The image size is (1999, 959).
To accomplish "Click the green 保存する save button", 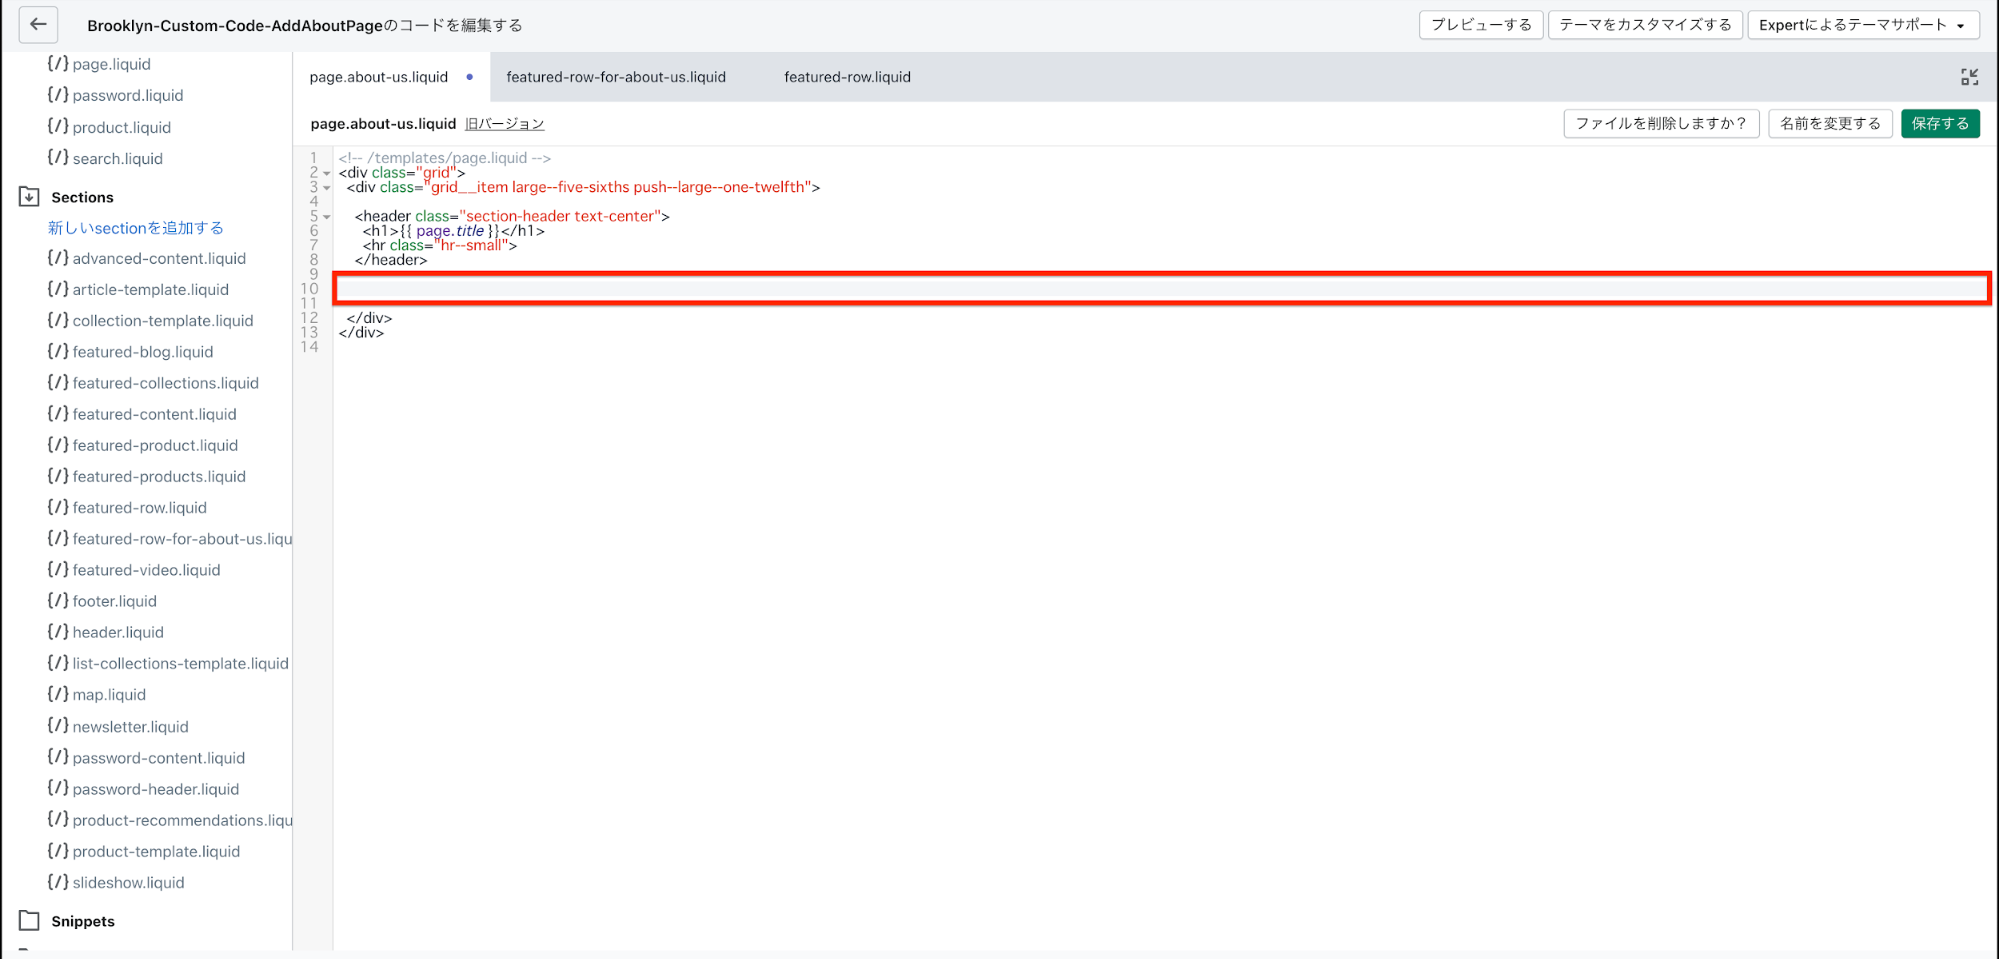I will [x=1939, y=124].
